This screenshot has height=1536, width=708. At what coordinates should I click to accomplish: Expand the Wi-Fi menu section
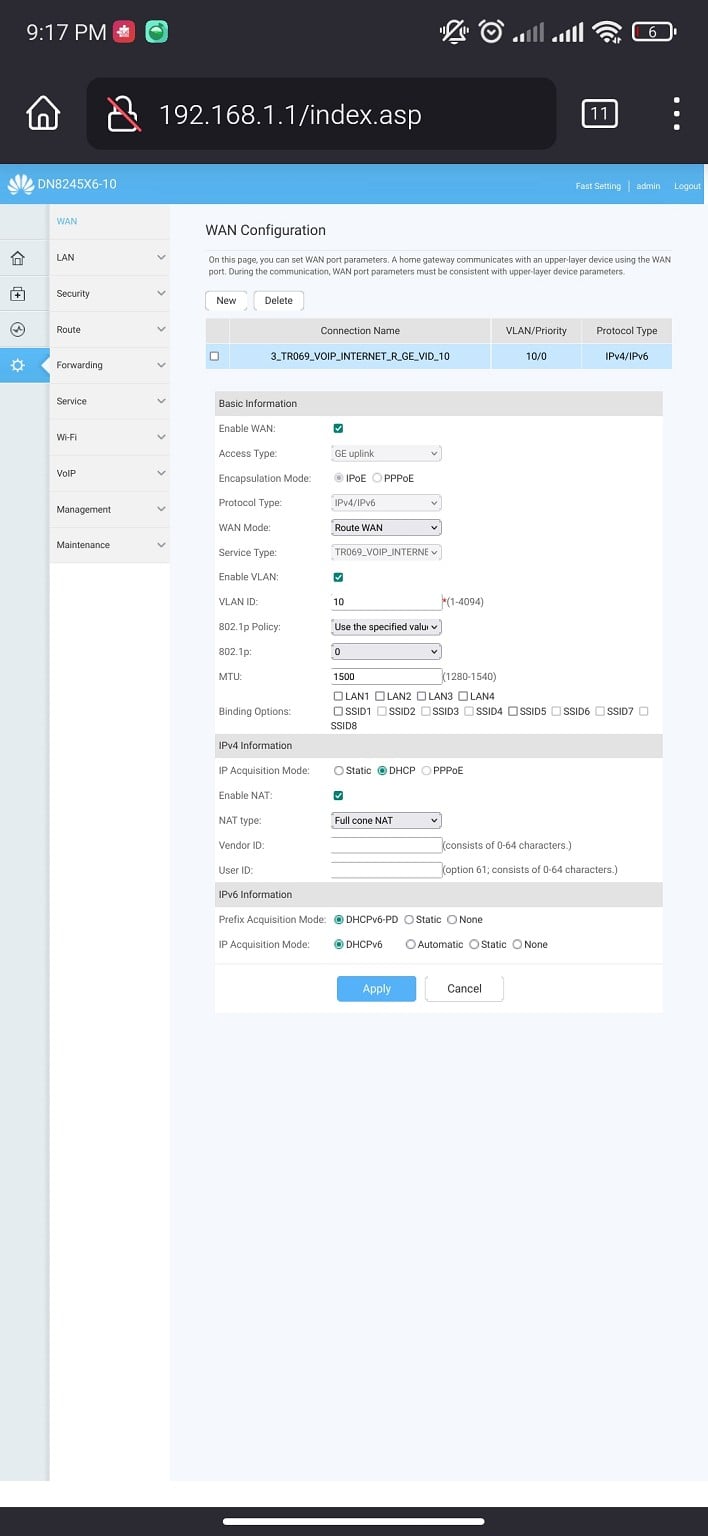(x=109, y=438)
